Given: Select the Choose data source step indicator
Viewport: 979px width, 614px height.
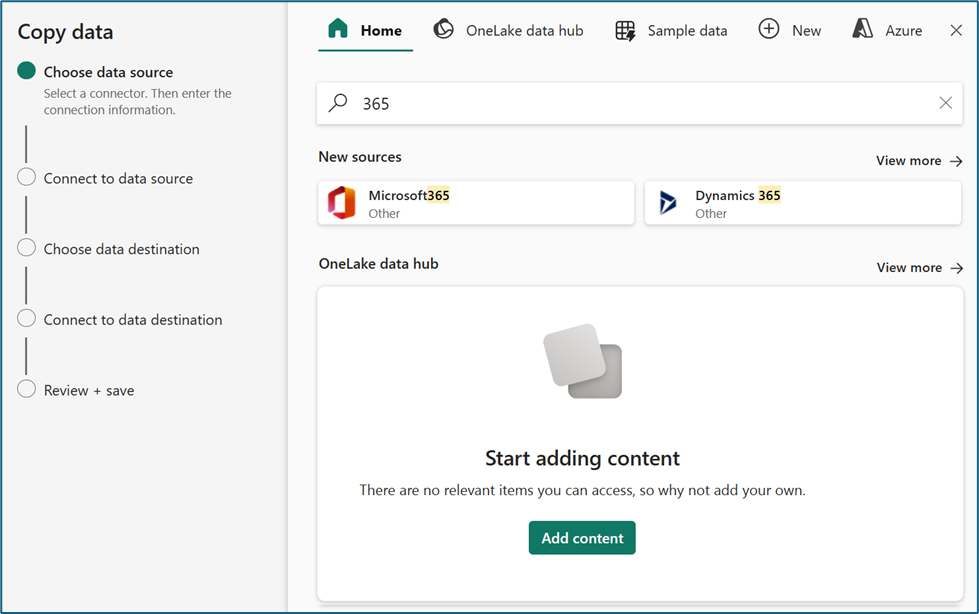Looking at the screenshot, I should pos(26,71).
